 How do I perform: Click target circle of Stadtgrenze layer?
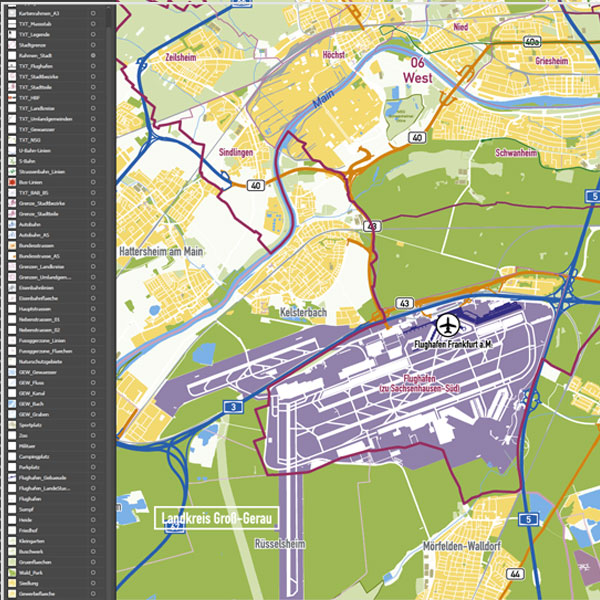(x=93, y=45)
